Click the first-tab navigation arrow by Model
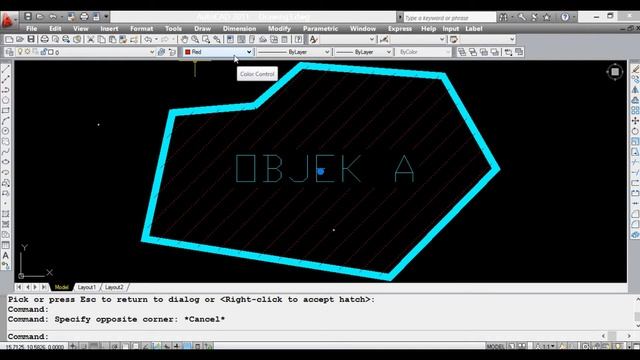 pos(19,287)
